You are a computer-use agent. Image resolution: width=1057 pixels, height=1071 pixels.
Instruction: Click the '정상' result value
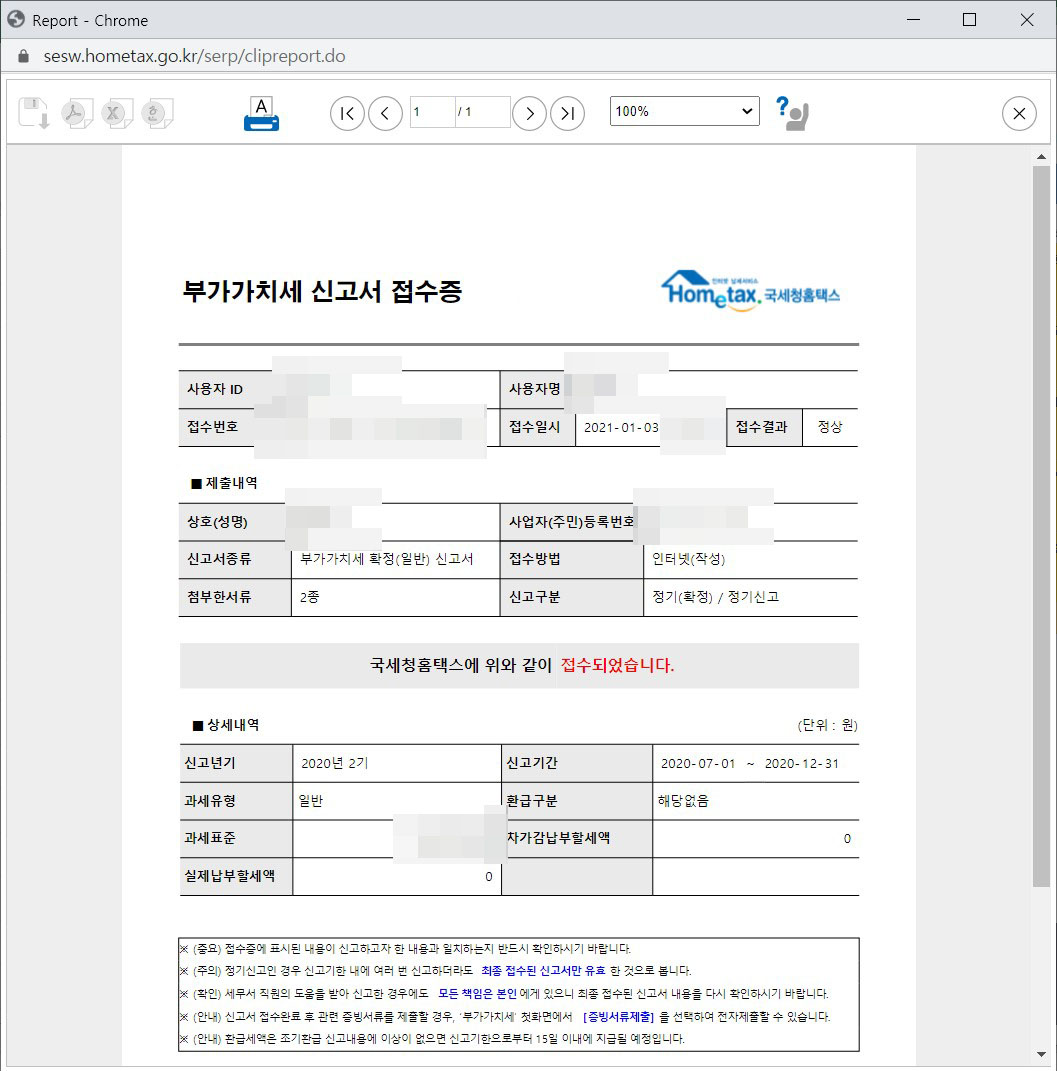click(830, 427)
